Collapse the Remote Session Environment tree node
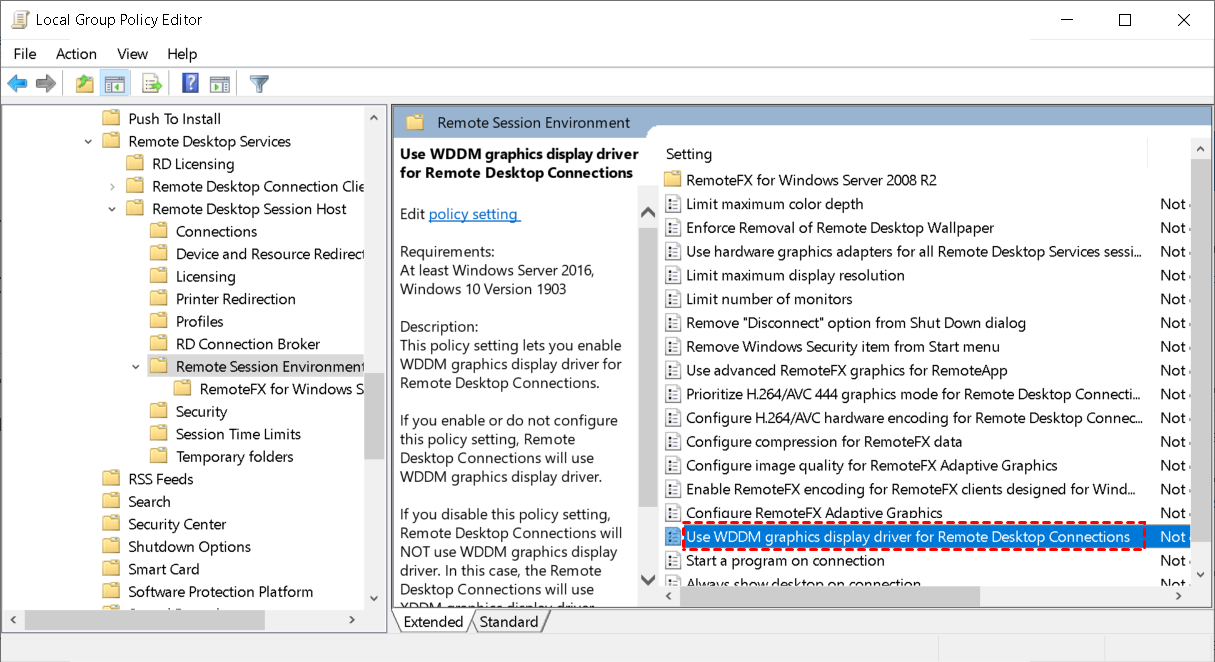The height and width of the screenshot is (662, 1215). click(136, 367)
